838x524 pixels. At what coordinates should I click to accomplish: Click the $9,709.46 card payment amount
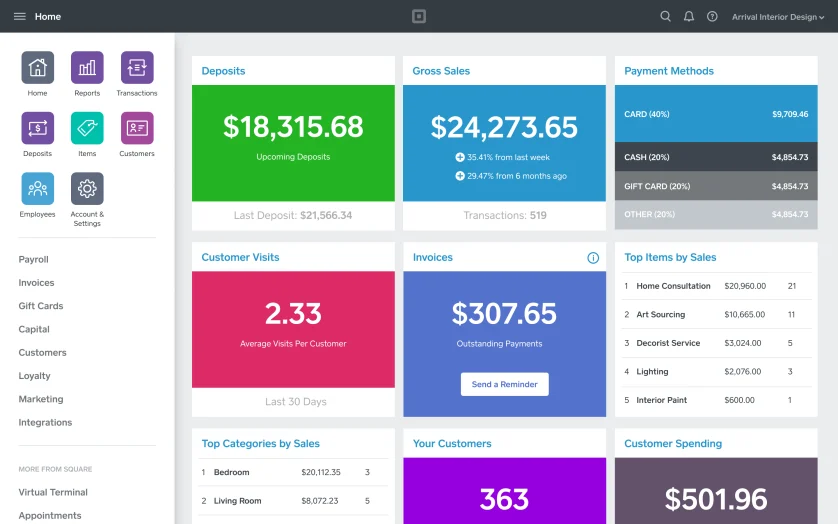[x=790, y=114]
